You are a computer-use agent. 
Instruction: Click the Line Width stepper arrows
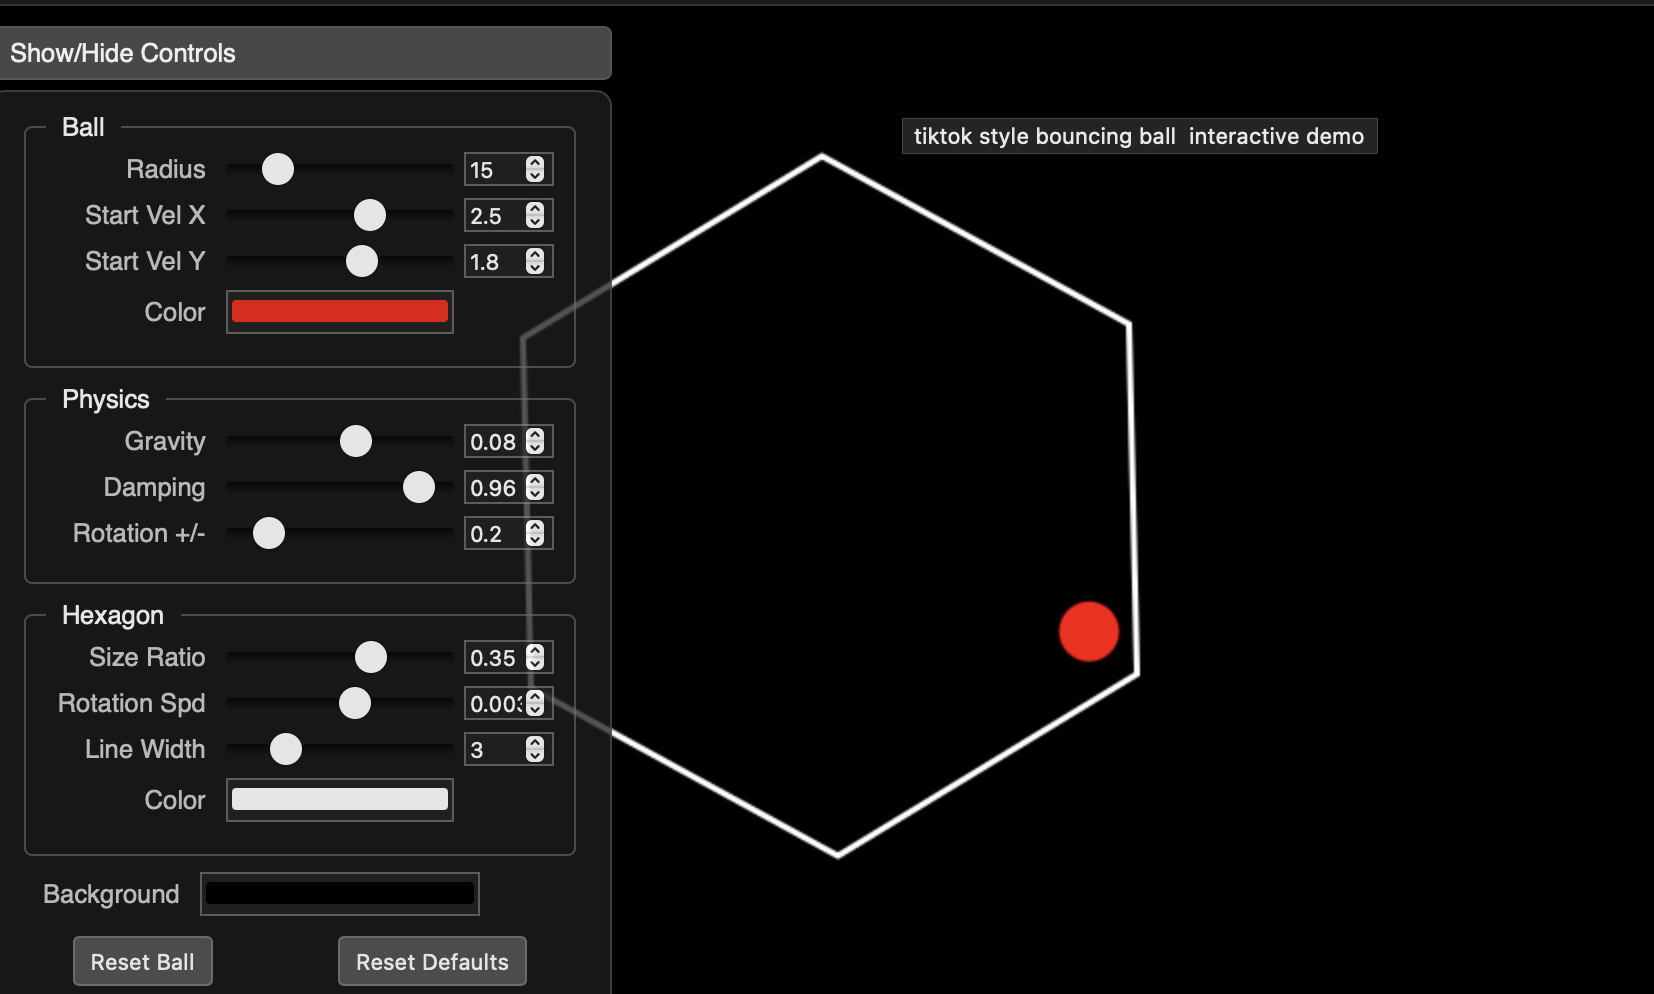coord(535,750)
